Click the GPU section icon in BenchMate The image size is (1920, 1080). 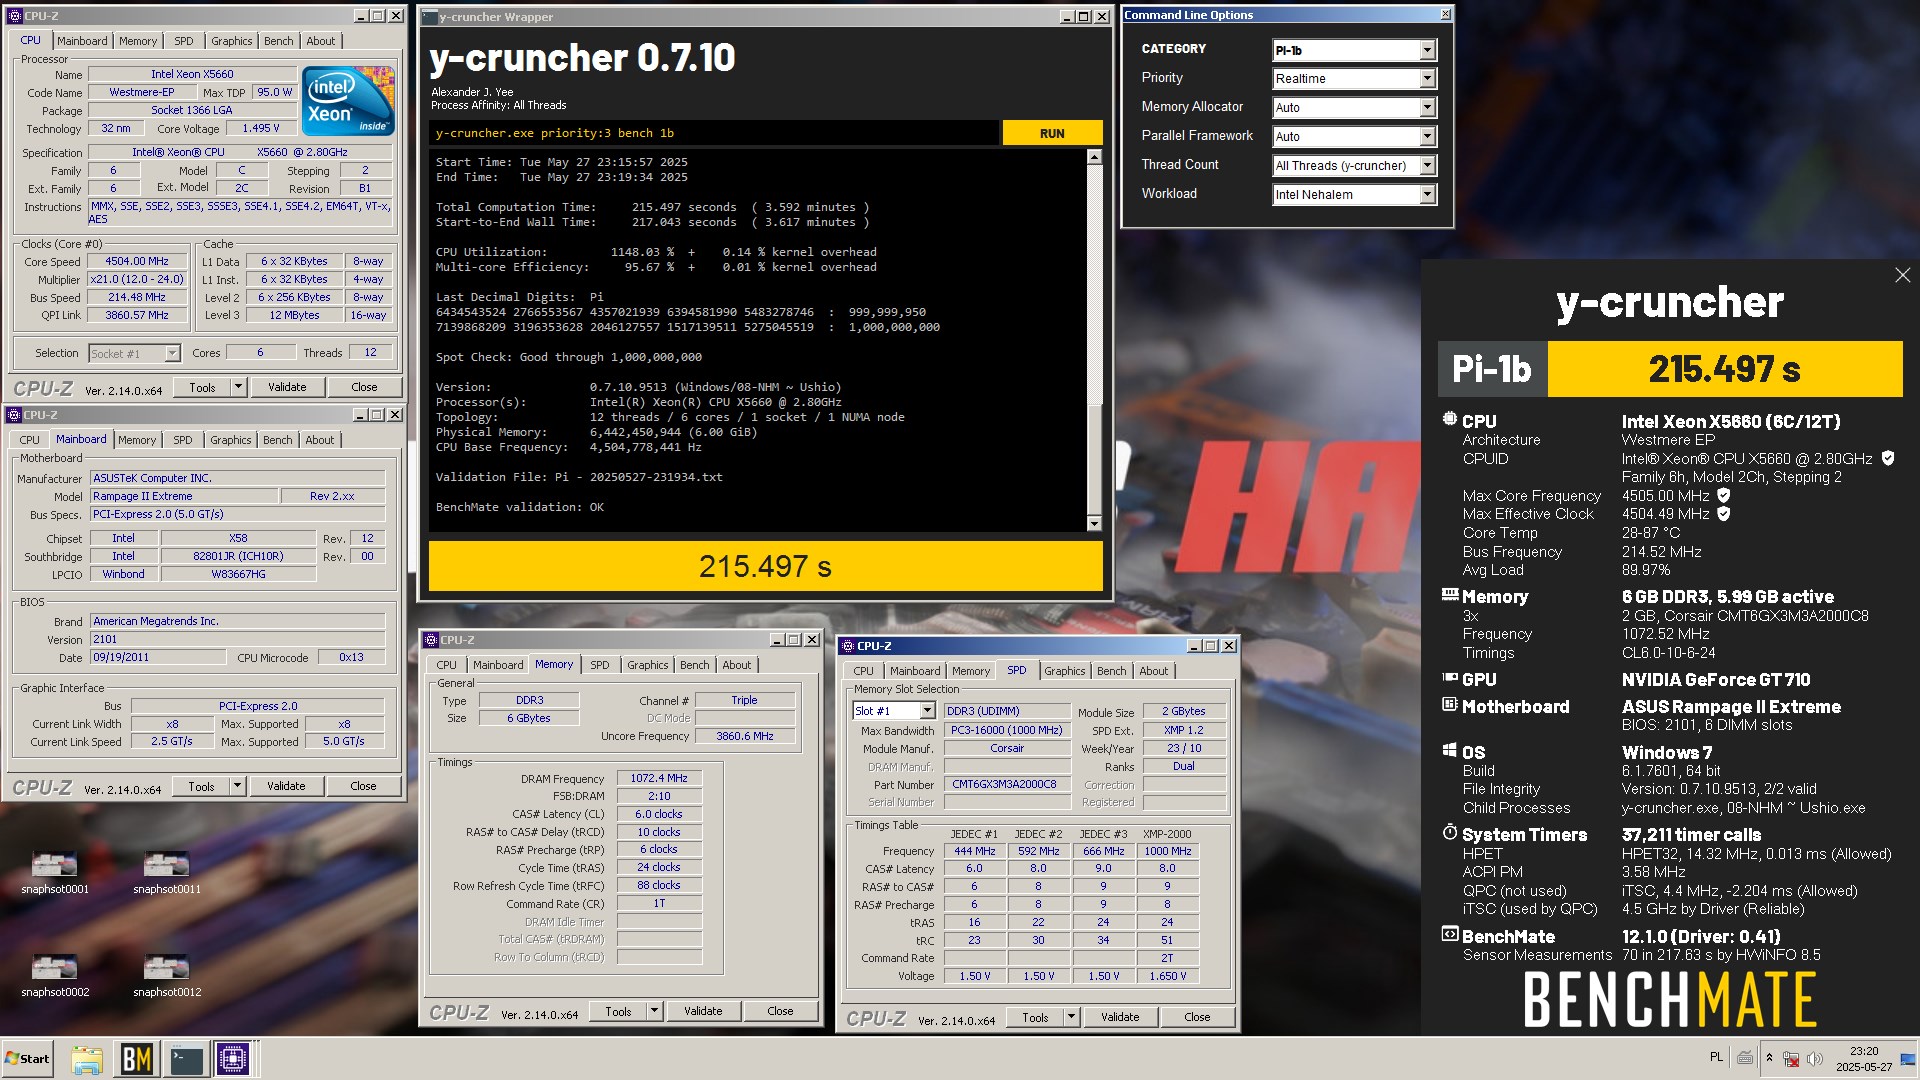[x=1449, y=678]
